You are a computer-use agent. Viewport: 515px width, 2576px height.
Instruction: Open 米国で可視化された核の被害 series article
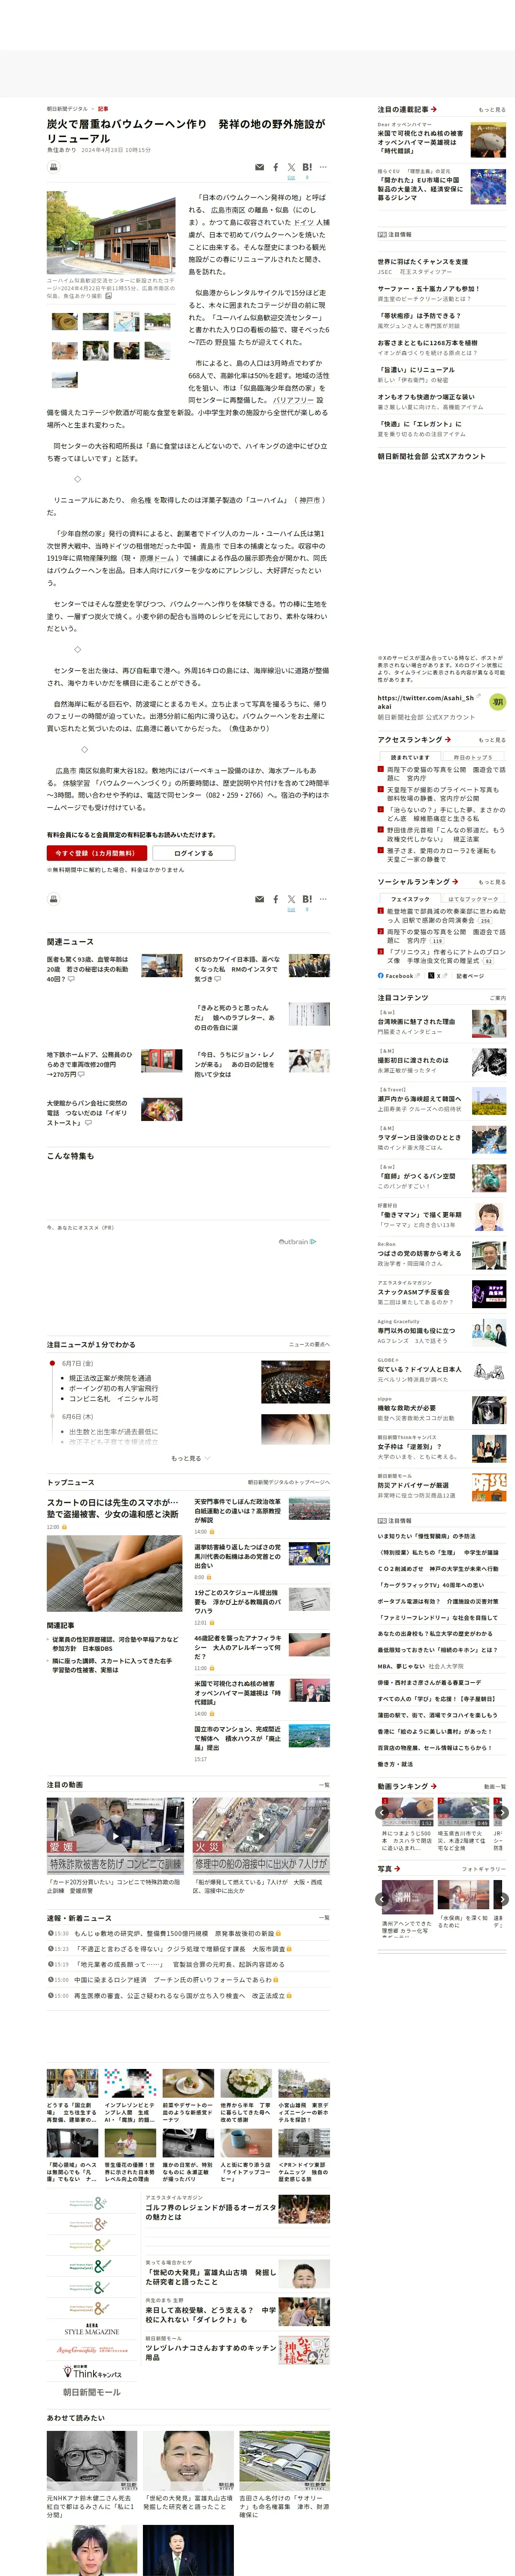420,142
